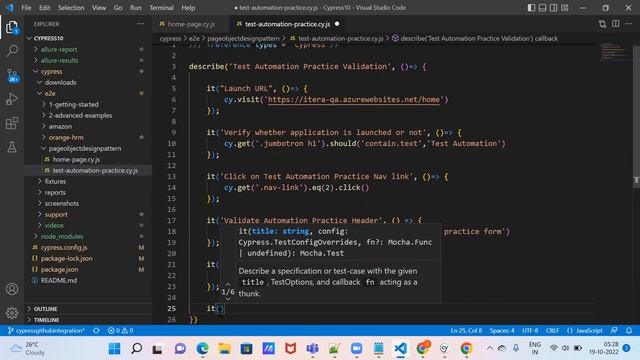The image size is (640, 360).
Task: Open the Run and Debug view
Action: tap(12, 99)
